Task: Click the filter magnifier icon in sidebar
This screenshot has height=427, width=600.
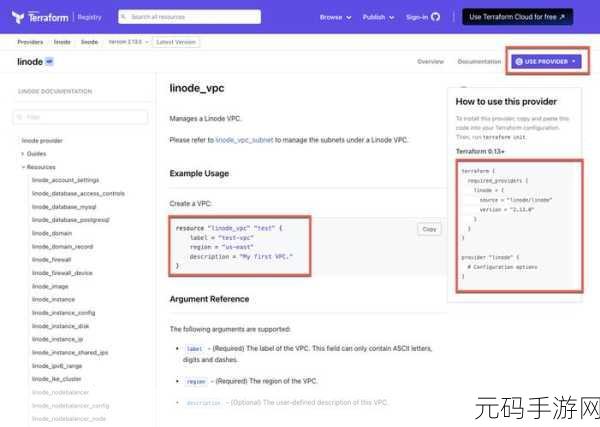Action: [20, 117]
